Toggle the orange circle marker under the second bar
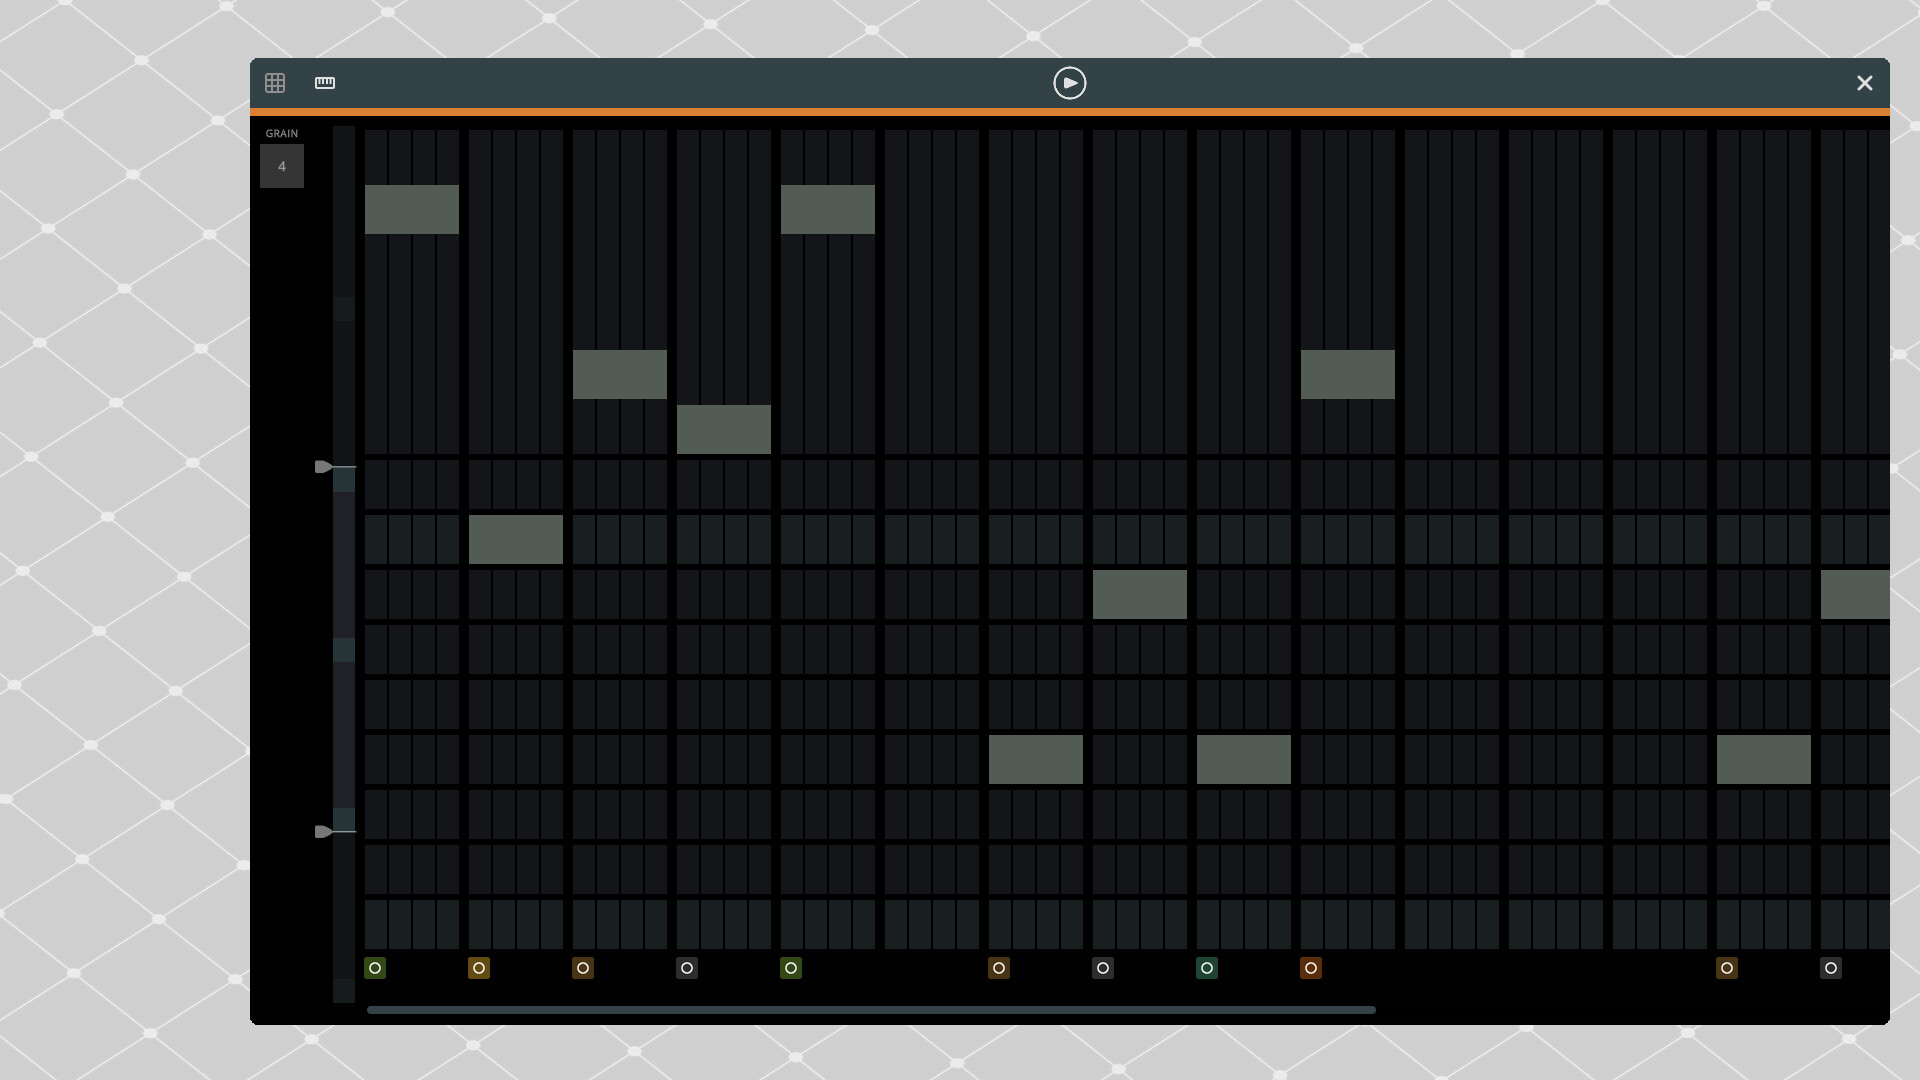The height and width of the screenshot is (1080, 1920). point(479,968)
